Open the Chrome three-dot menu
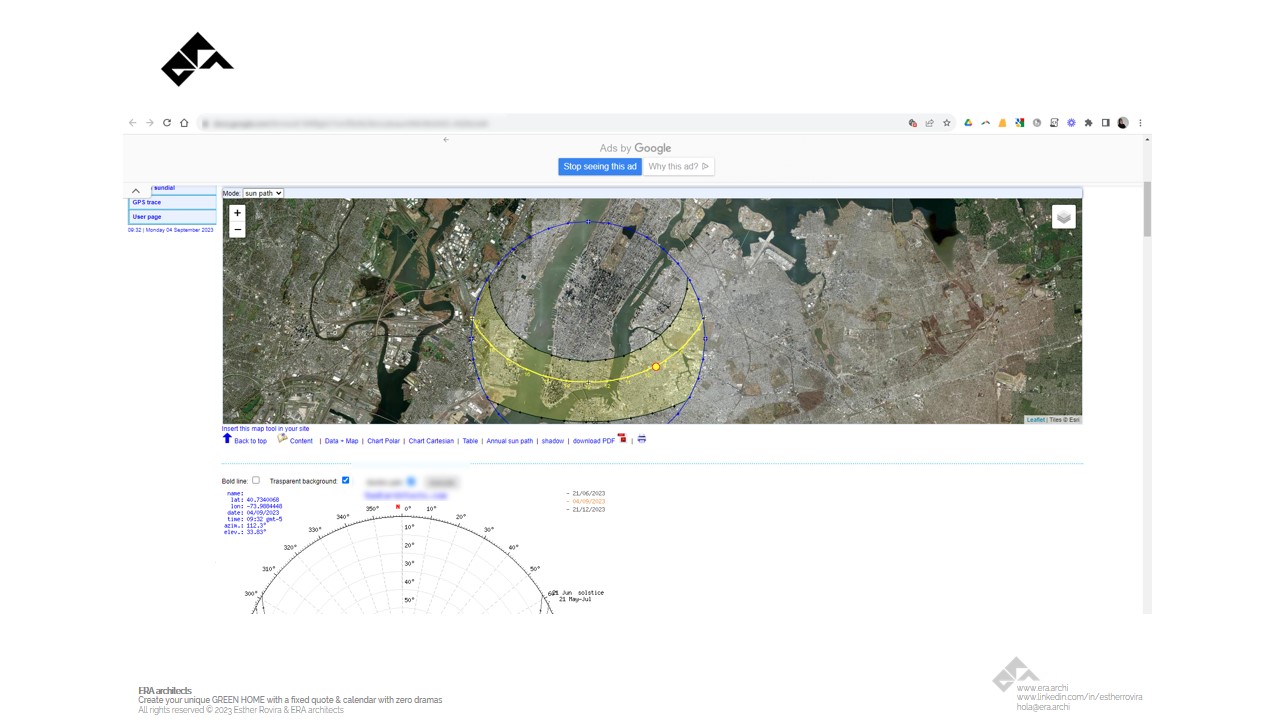The image size is (1280, 720). click(x=1140, y=123)
